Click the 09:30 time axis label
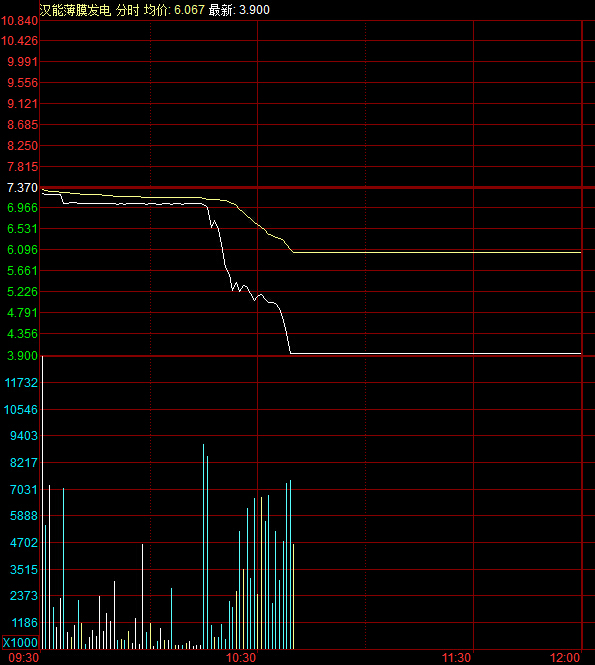 [x=24, y=657]
